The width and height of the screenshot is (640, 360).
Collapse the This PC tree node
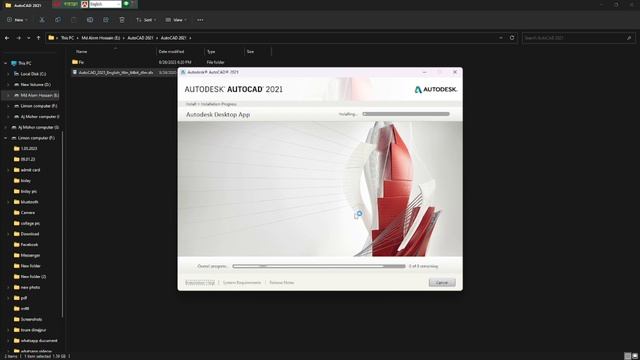pos(5,63)
